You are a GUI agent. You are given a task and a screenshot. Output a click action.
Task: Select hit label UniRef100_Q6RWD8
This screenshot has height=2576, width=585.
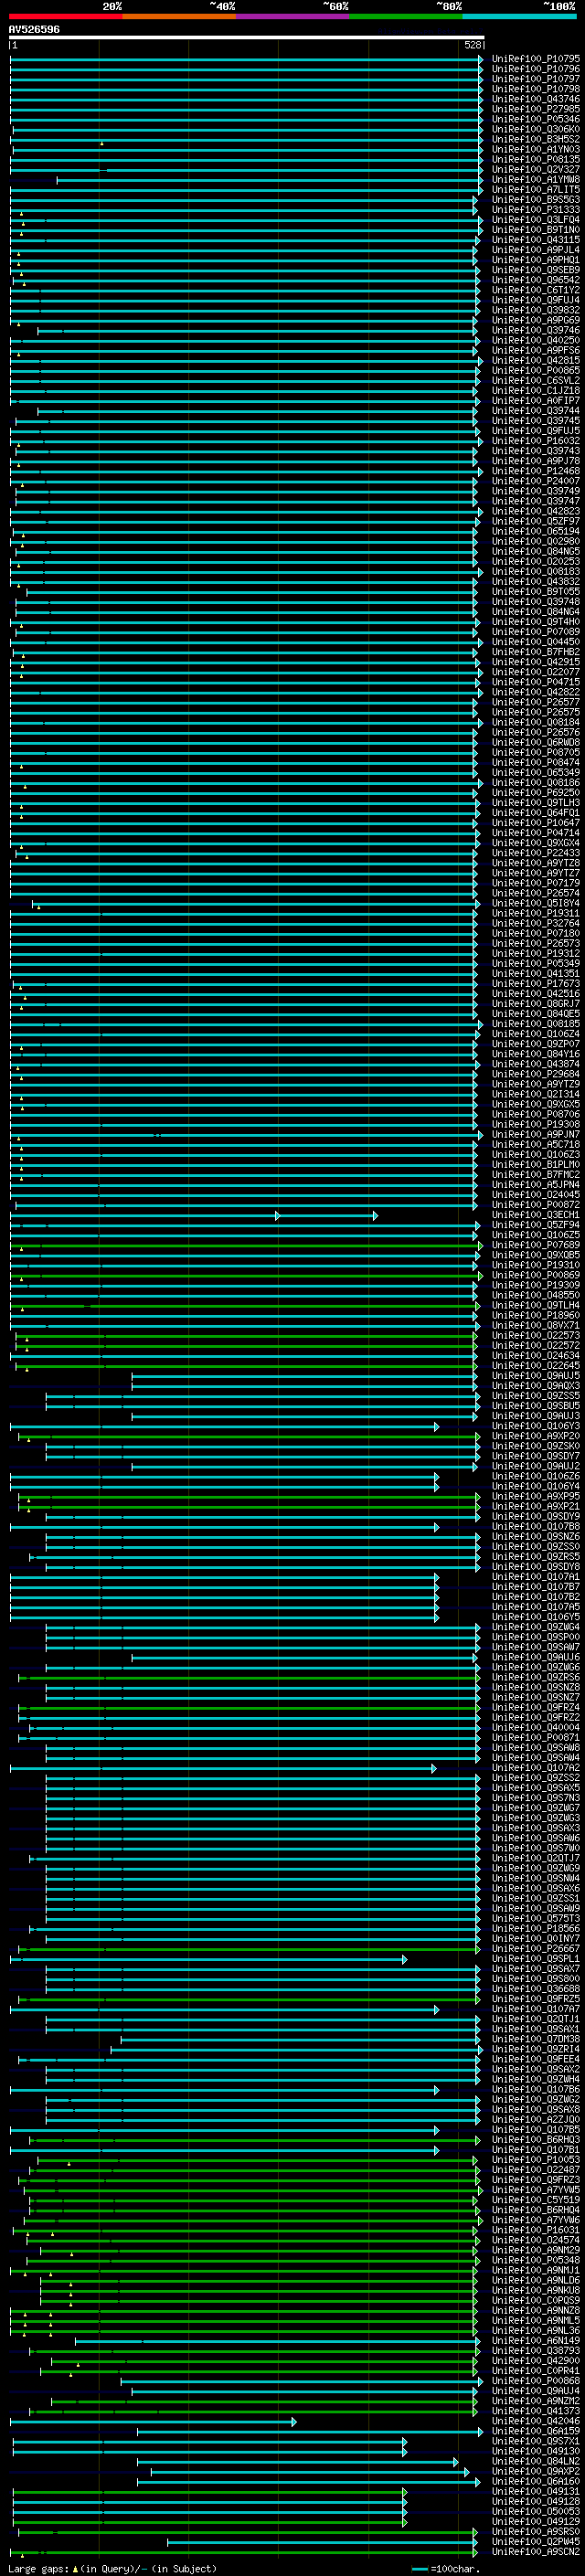point(536,742)
